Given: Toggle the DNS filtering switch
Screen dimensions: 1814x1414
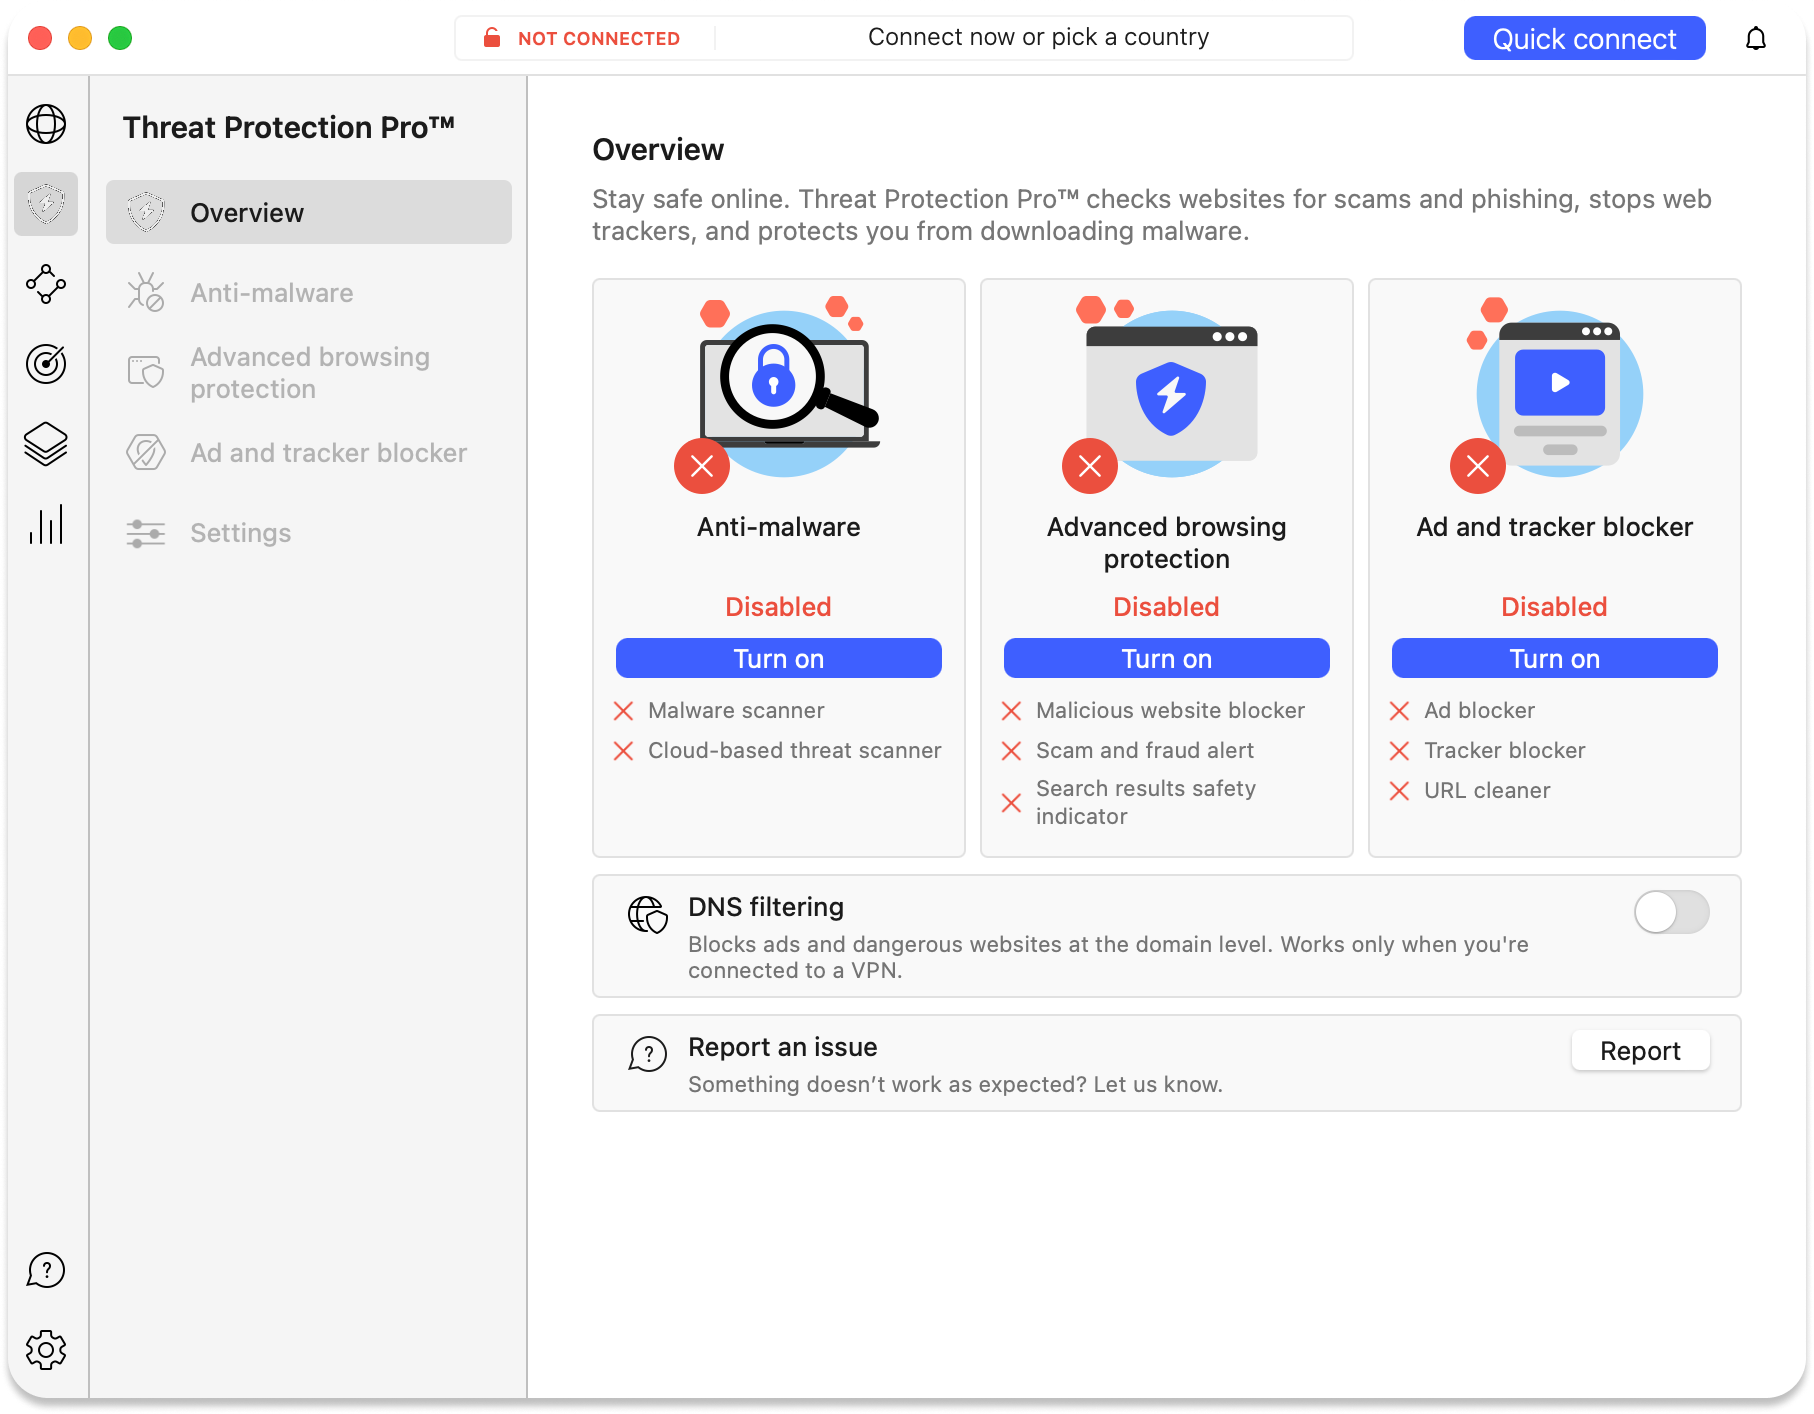Looking at the screenshot, I should (x=1671, y=912).
